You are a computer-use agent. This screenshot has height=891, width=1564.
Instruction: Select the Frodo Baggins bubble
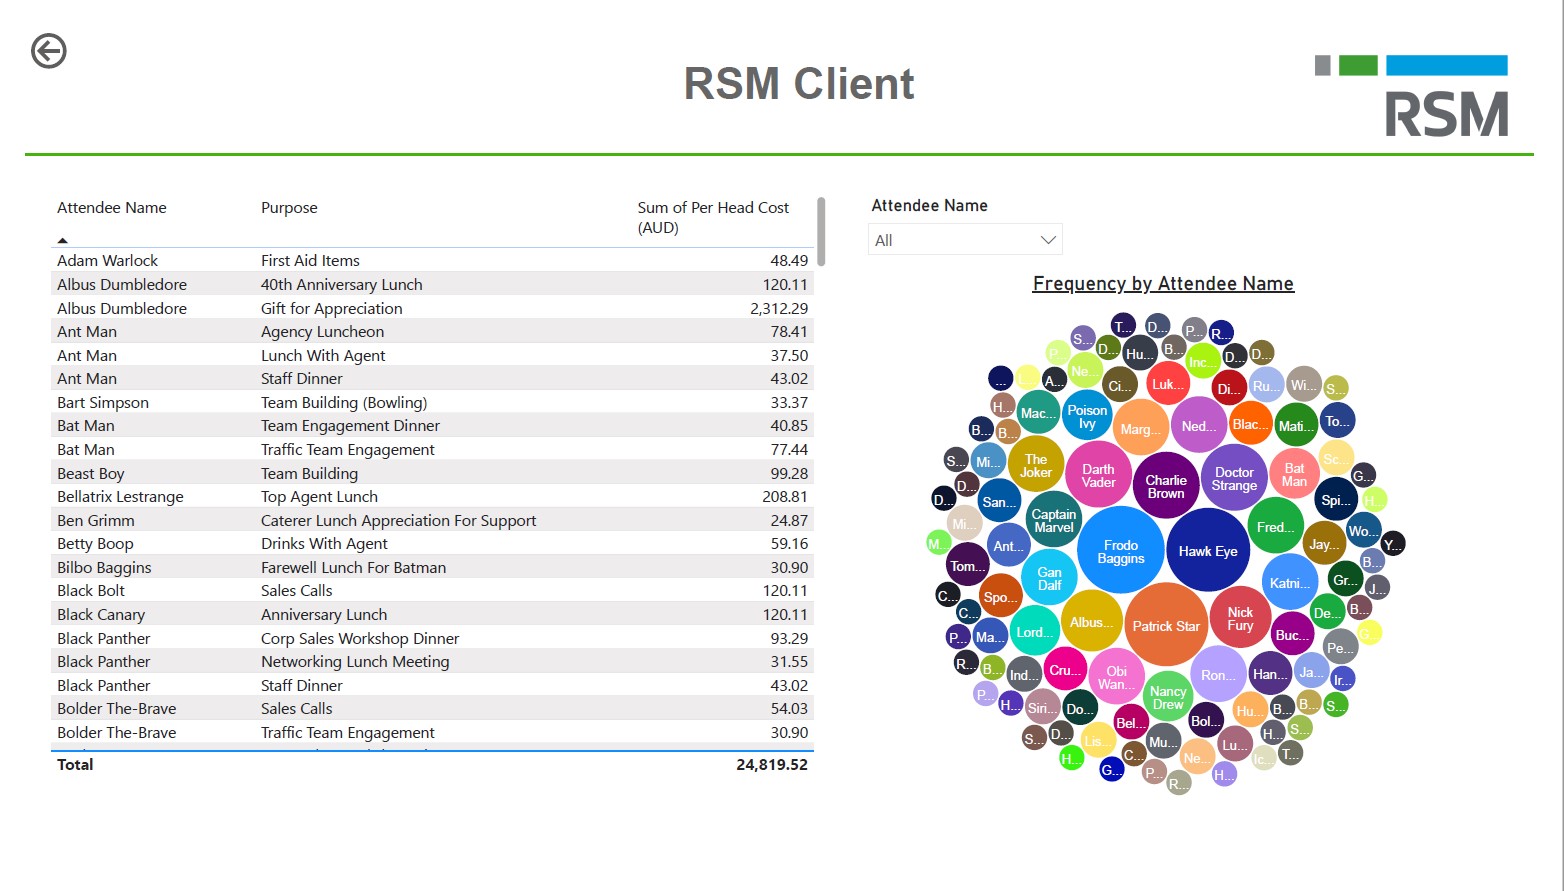[1120, 551]
